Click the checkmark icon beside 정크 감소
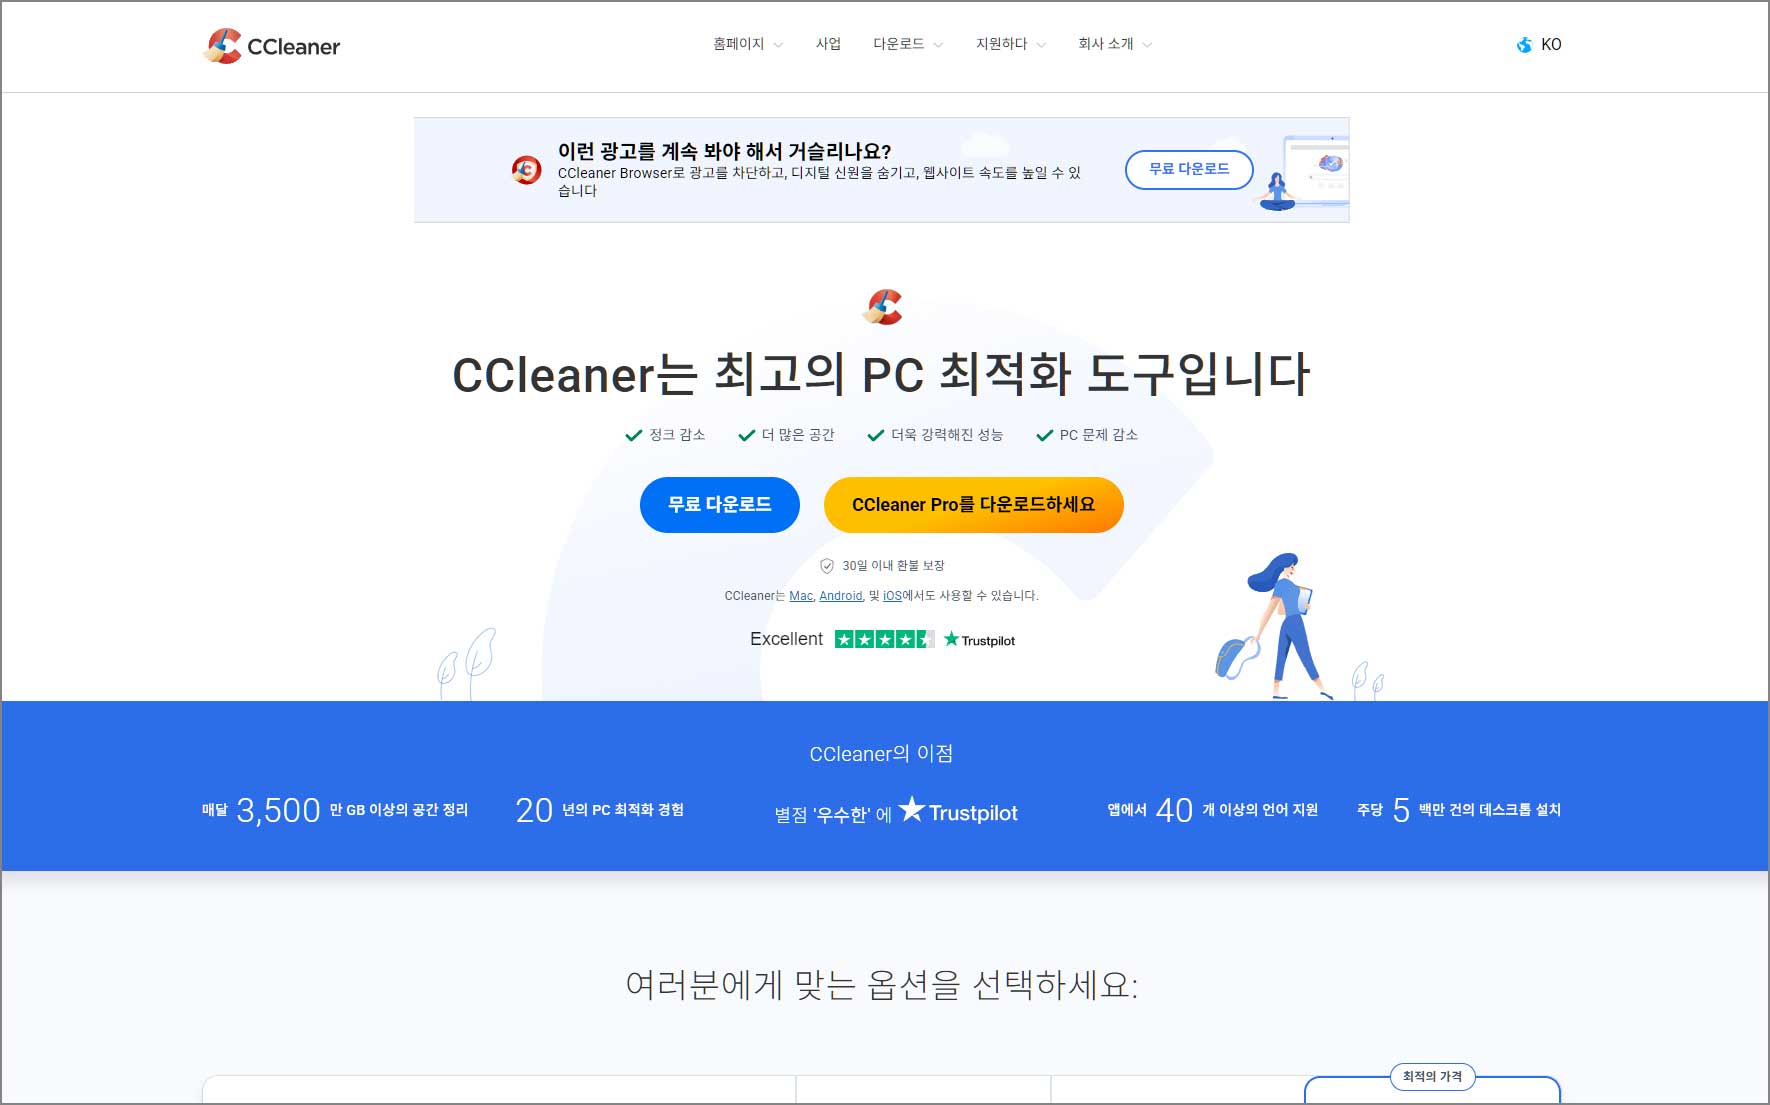This screenshot has height=1105, width=1770. coord(632,434)
